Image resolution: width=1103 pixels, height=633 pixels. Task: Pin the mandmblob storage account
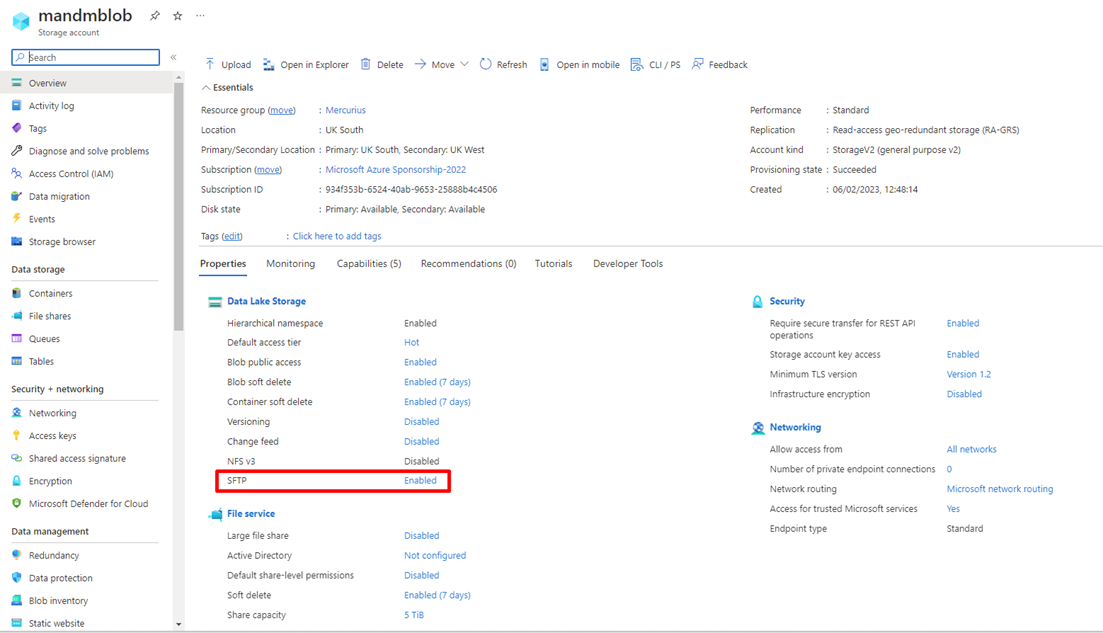[155, 15]
